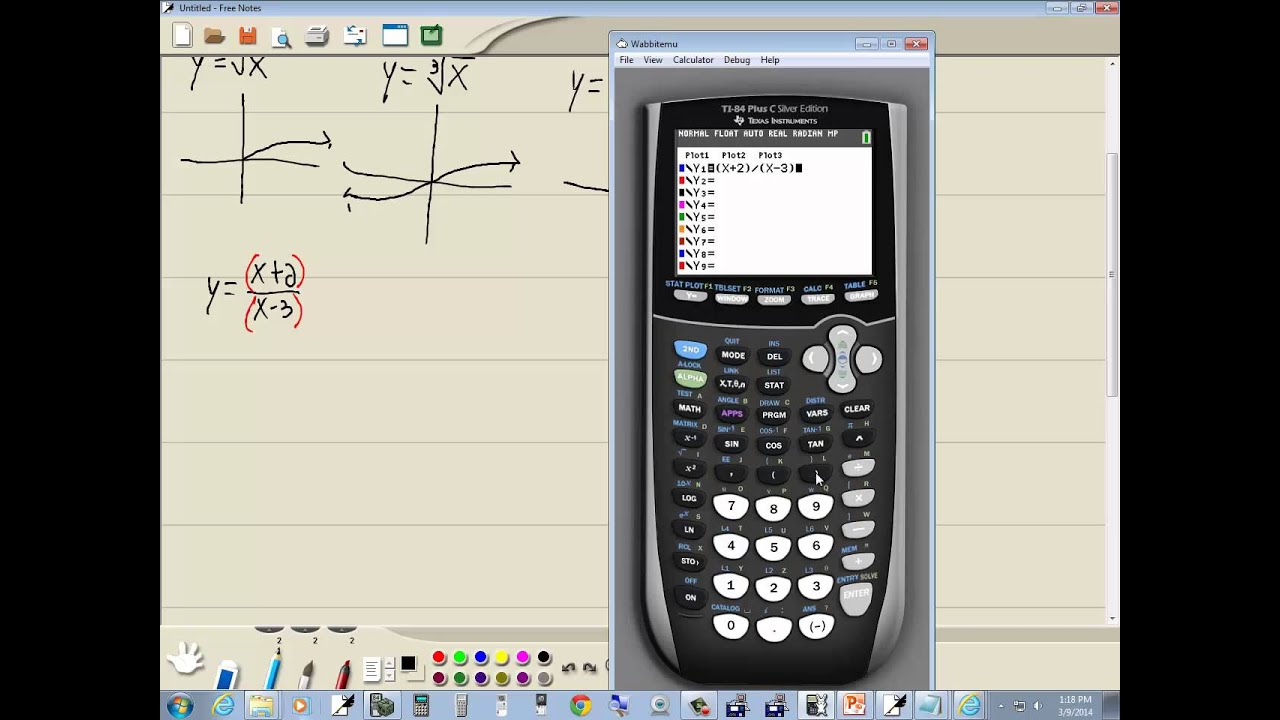Create a new note in Free Notes
1280x720 pixels.
pyautogui.click(x=182, y=36)
